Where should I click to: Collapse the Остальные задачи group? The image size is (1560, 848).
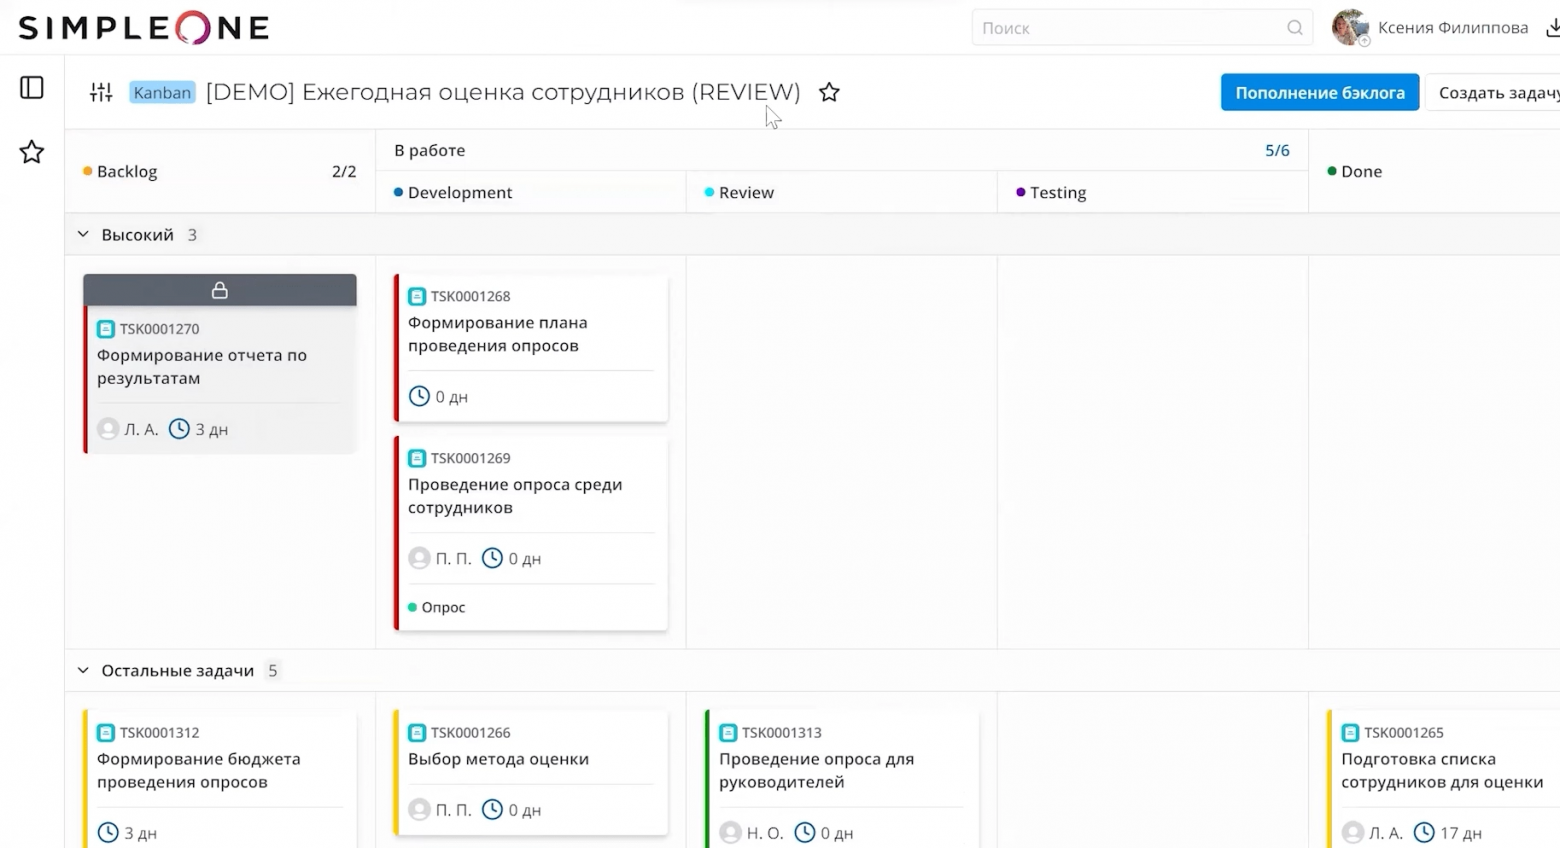tap(83, 670)
